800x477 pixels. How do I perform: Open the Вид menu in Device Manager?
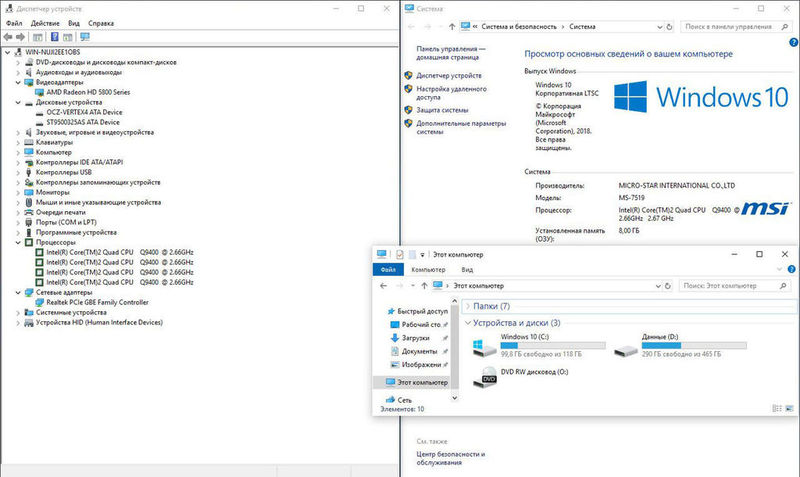74,23
